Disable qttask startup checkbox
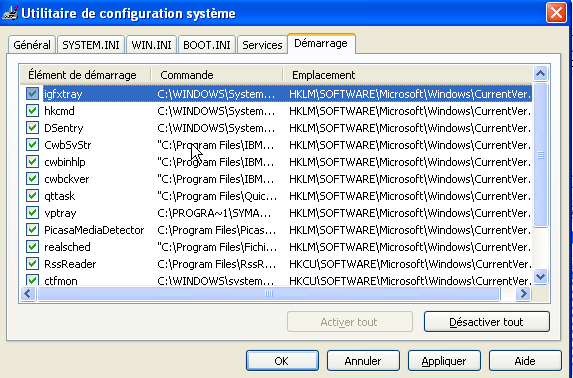This screenshot has height=378, width=573. point(32,196)
